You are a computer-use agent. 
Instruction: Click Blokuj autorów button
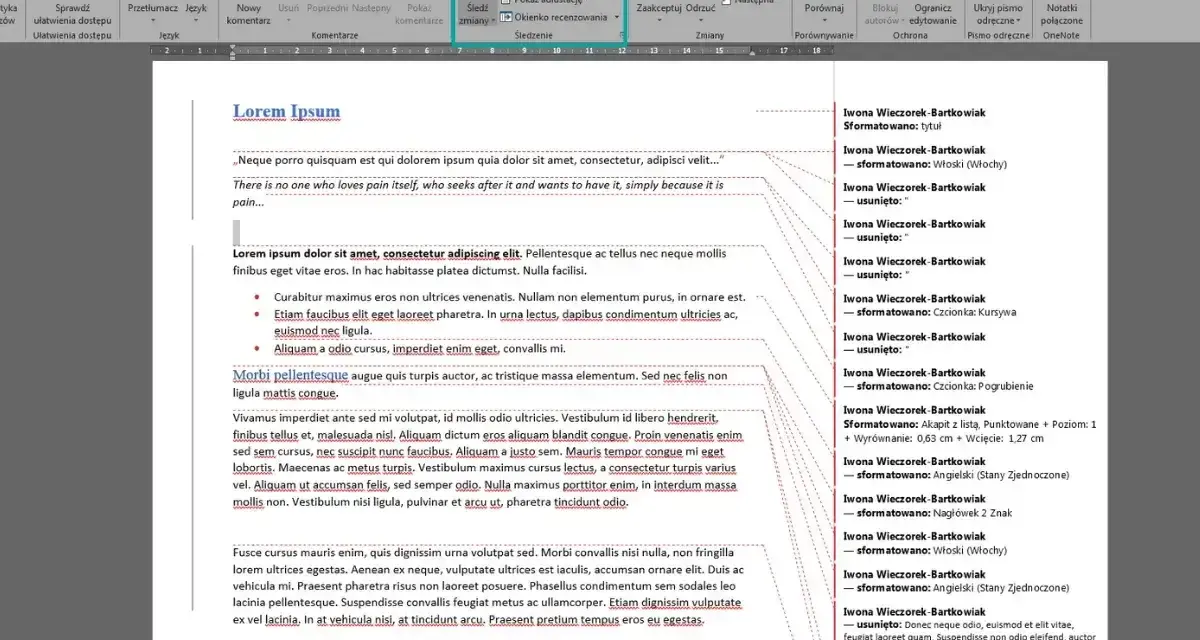pyautogui.click(x=884, y=14)
